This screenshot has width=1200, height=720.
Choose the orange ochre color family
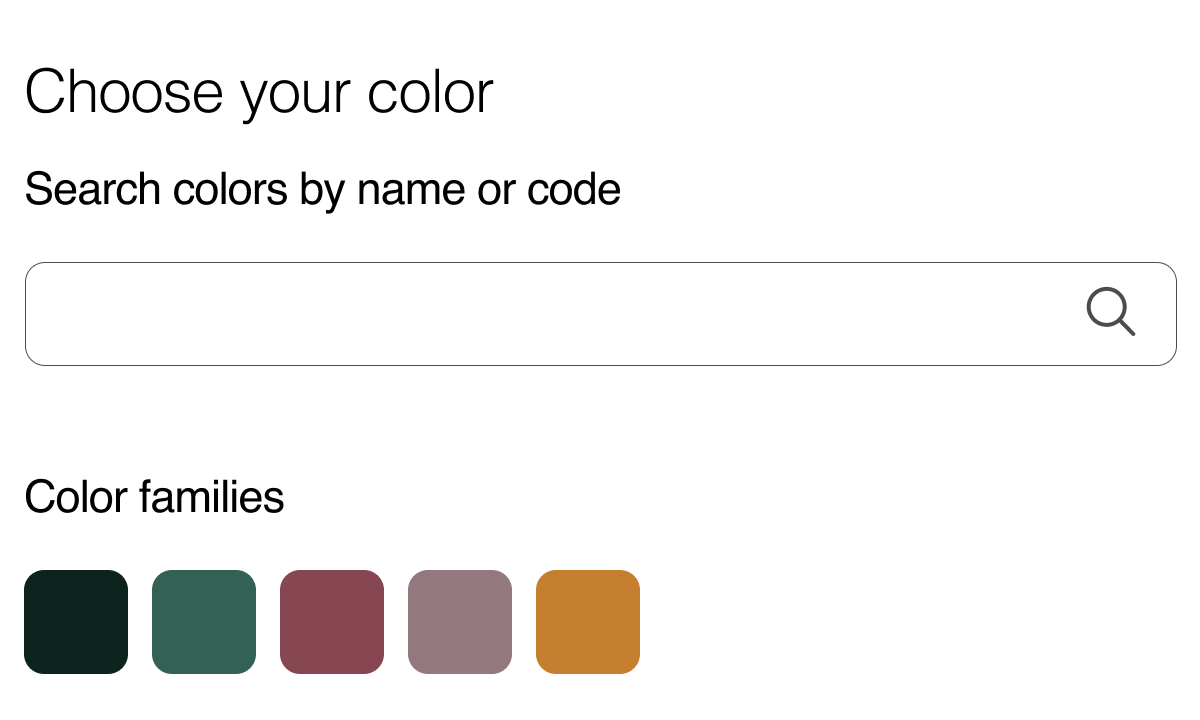tap(588, 622)
